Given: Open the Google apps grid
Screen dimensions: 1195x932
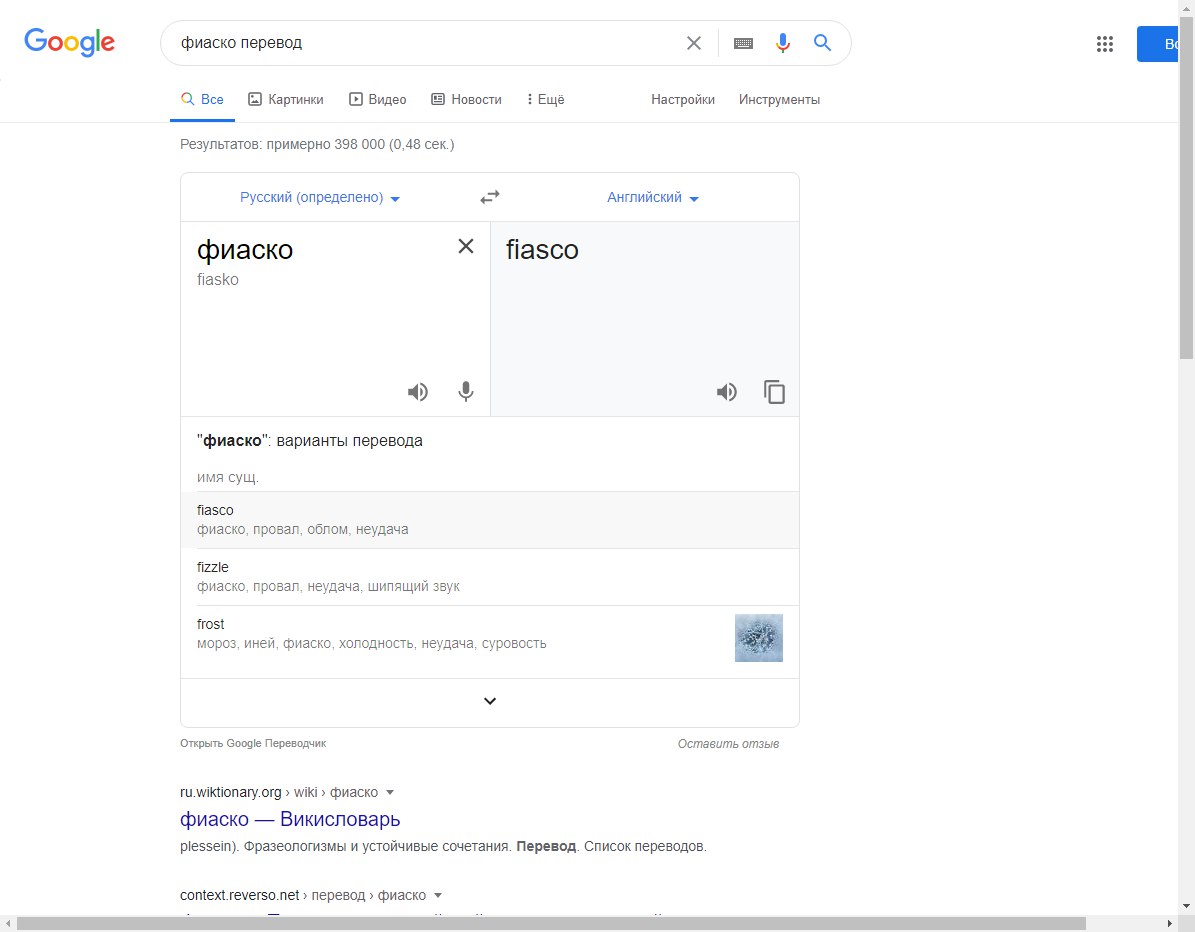Looking at the screenshot, I should [1105, 43].
